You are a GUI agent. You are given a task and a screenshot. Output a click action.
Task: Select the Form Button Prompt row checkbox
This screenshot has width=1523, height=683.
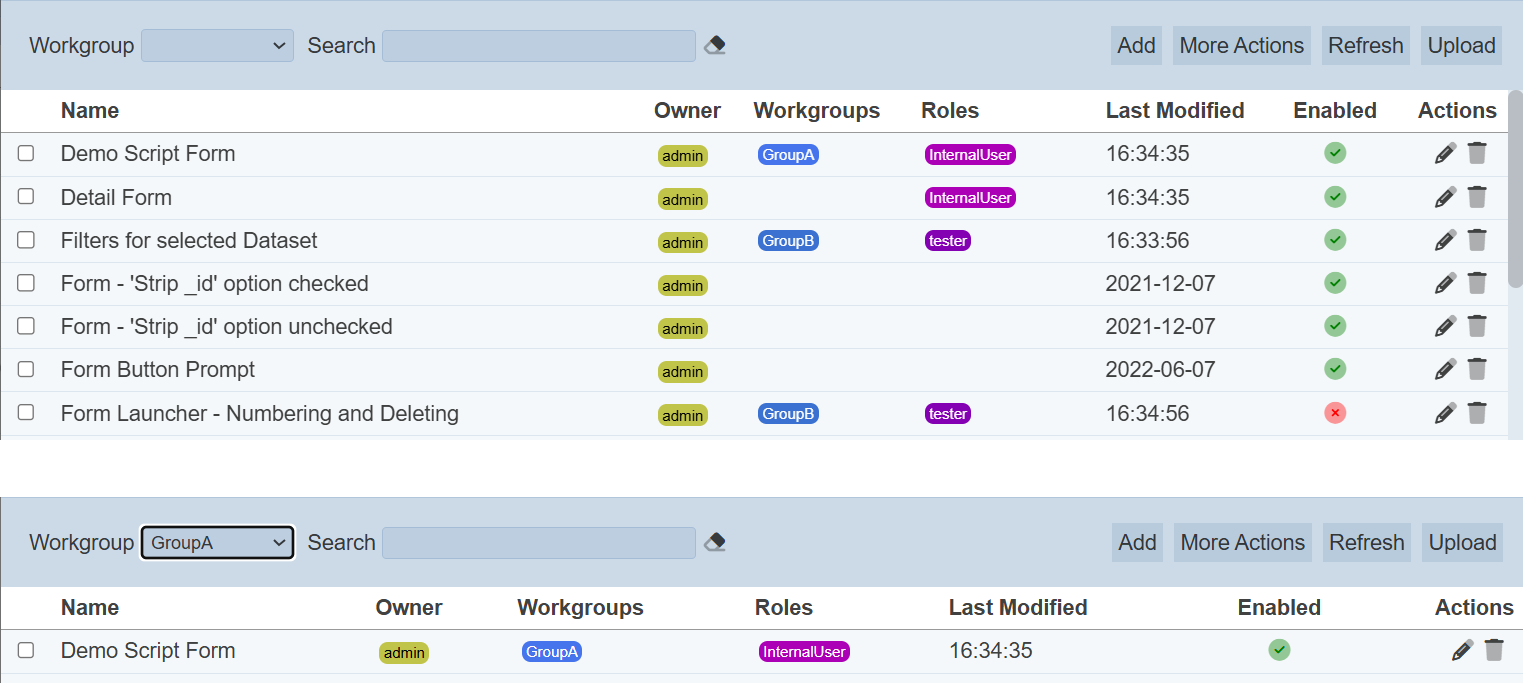(x=26, y=369)
